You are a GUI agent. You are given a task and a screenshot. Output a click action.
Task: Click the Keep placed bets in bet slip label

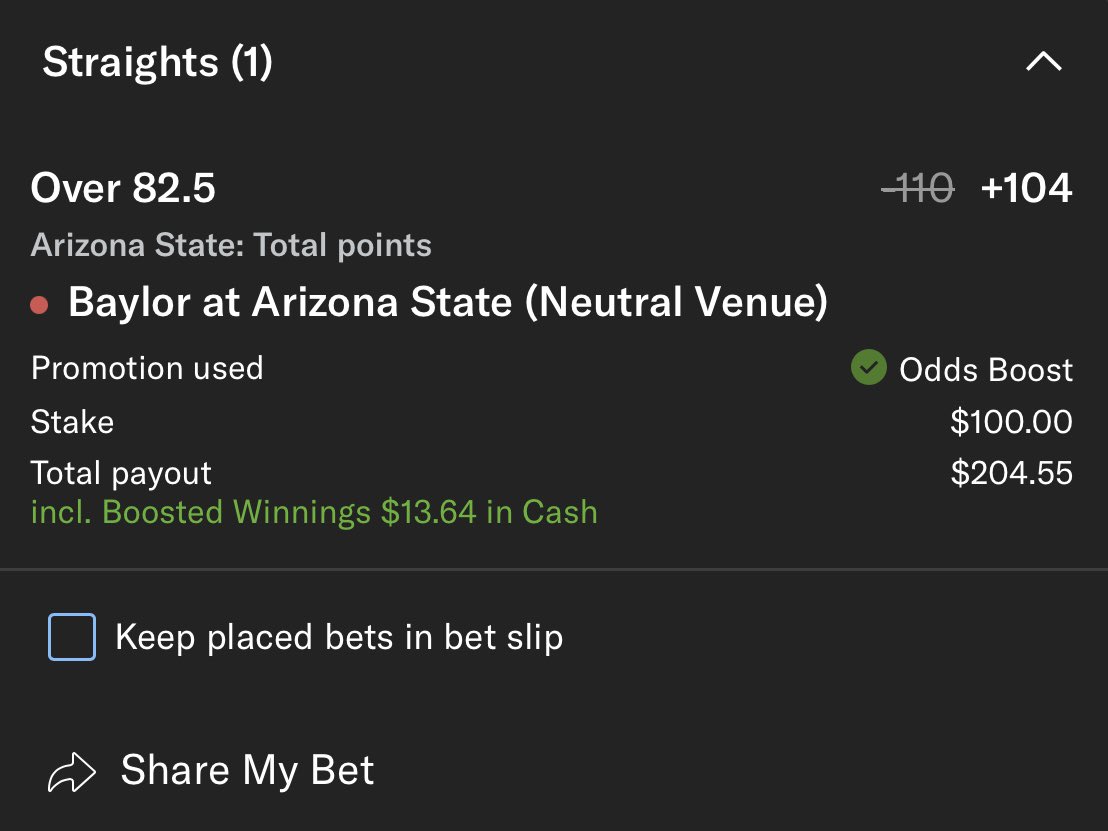pos(339,637)
